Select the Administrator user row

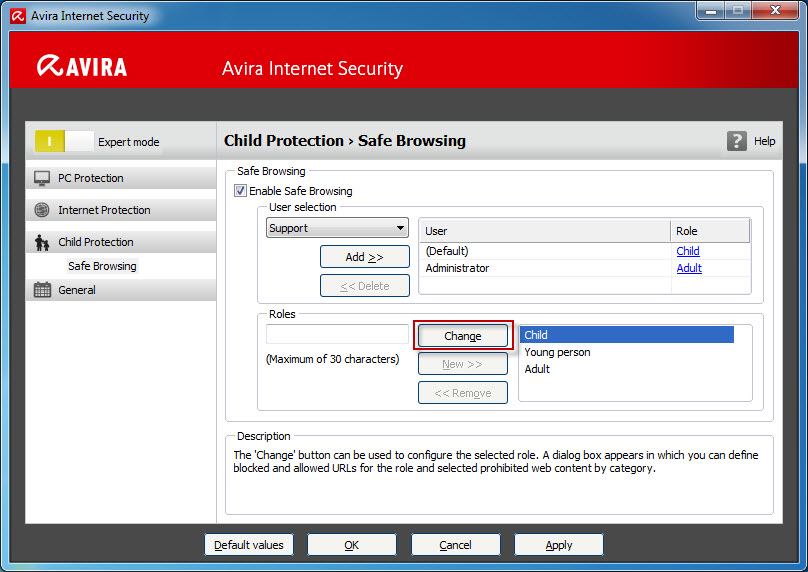click(585, 268)
